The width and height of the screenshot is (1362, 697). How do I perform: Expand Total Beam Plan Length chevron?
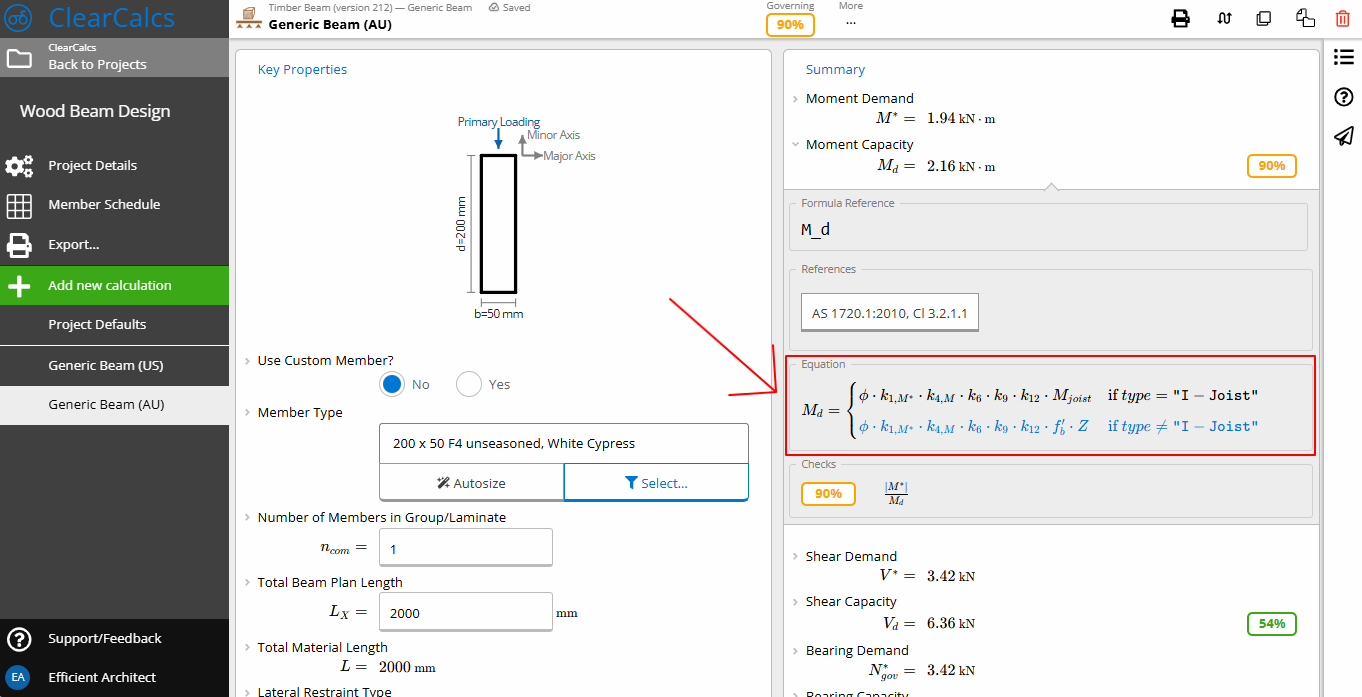pyautogui.click(x=247, y=582)
